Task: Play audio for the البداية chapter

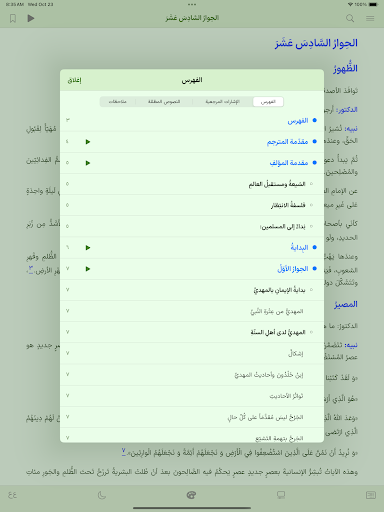Action: (x=88, y=248)
